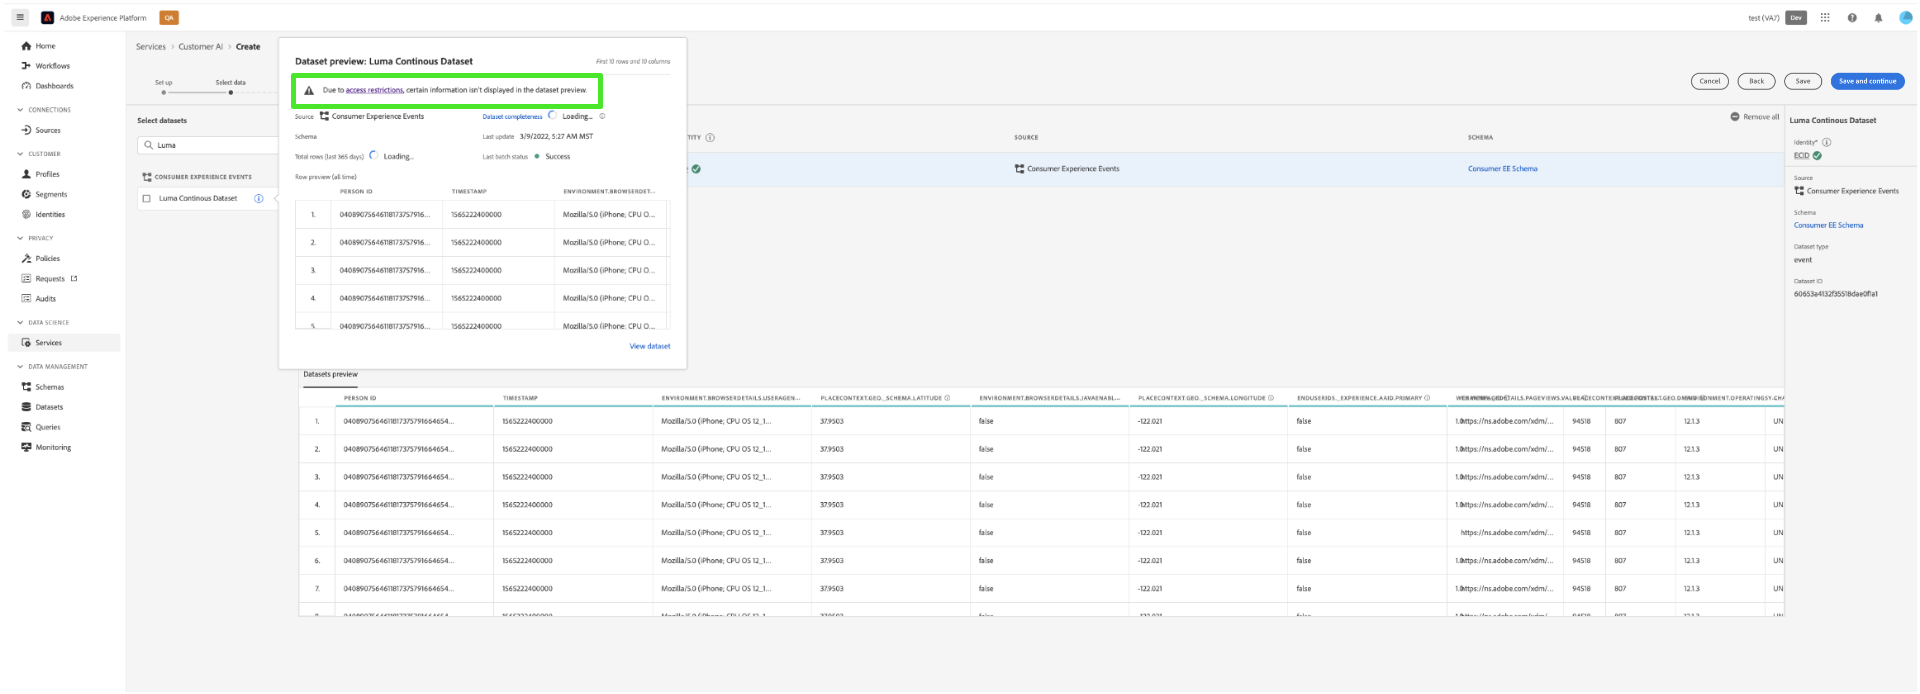This screenshot has height=694, width=1920.
Task: Click the Monitoring icon in sidebar
Action: tap(26, 447)
